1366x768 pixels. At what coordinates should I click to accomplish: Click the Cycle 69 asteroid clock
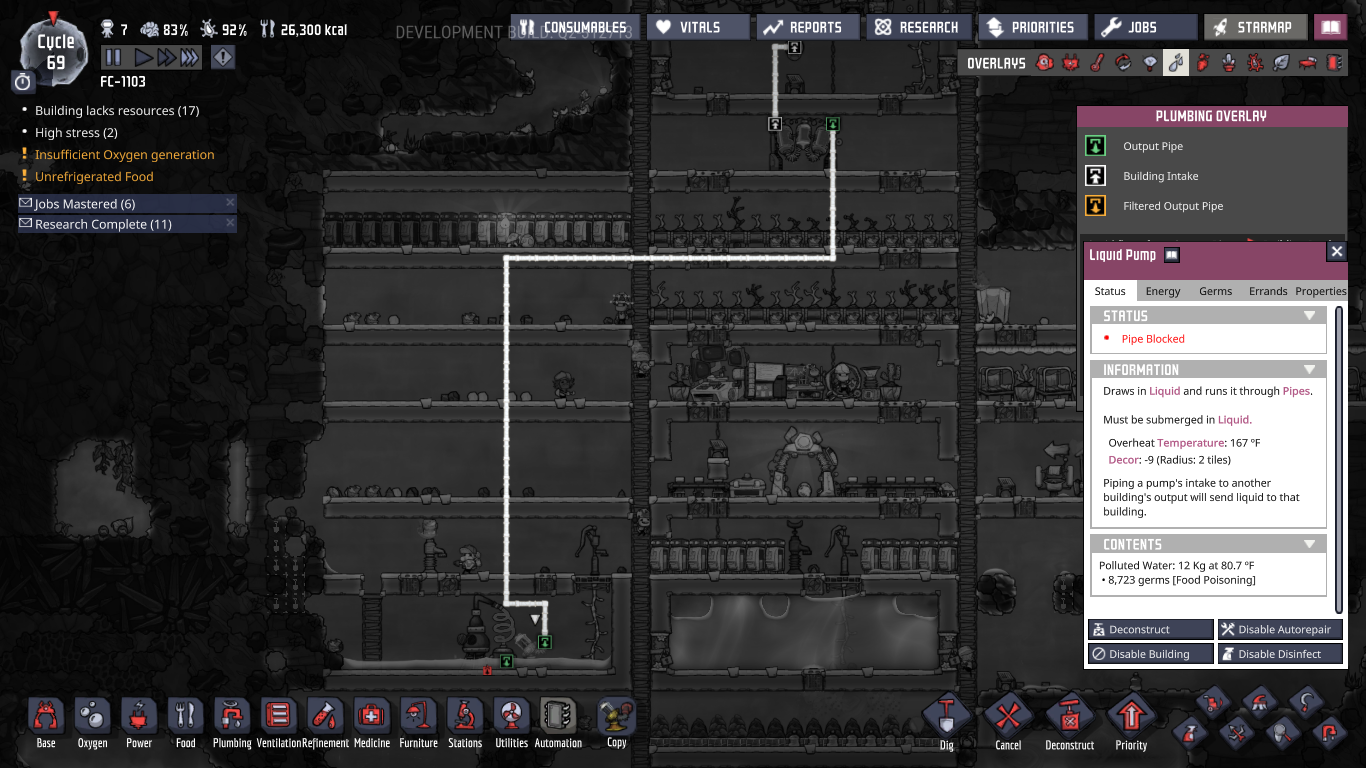tap(55, 50)
